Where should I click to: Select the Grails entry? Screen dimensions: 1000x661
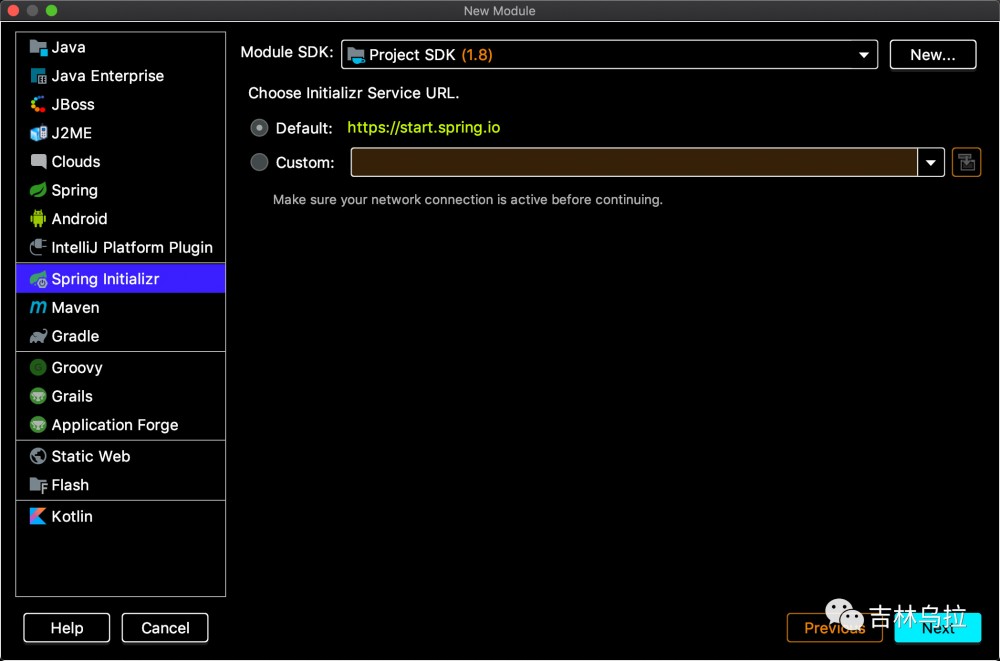(121, 396)
